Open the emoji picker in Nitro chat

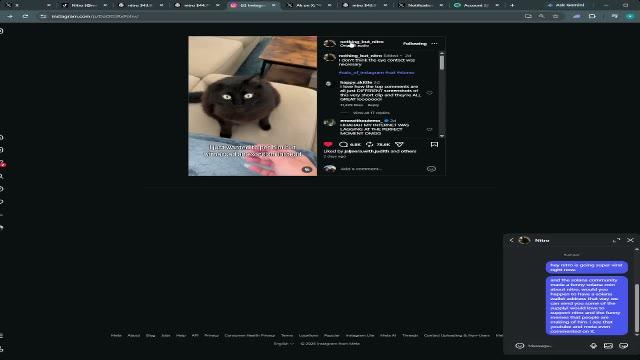click(520, 346)
